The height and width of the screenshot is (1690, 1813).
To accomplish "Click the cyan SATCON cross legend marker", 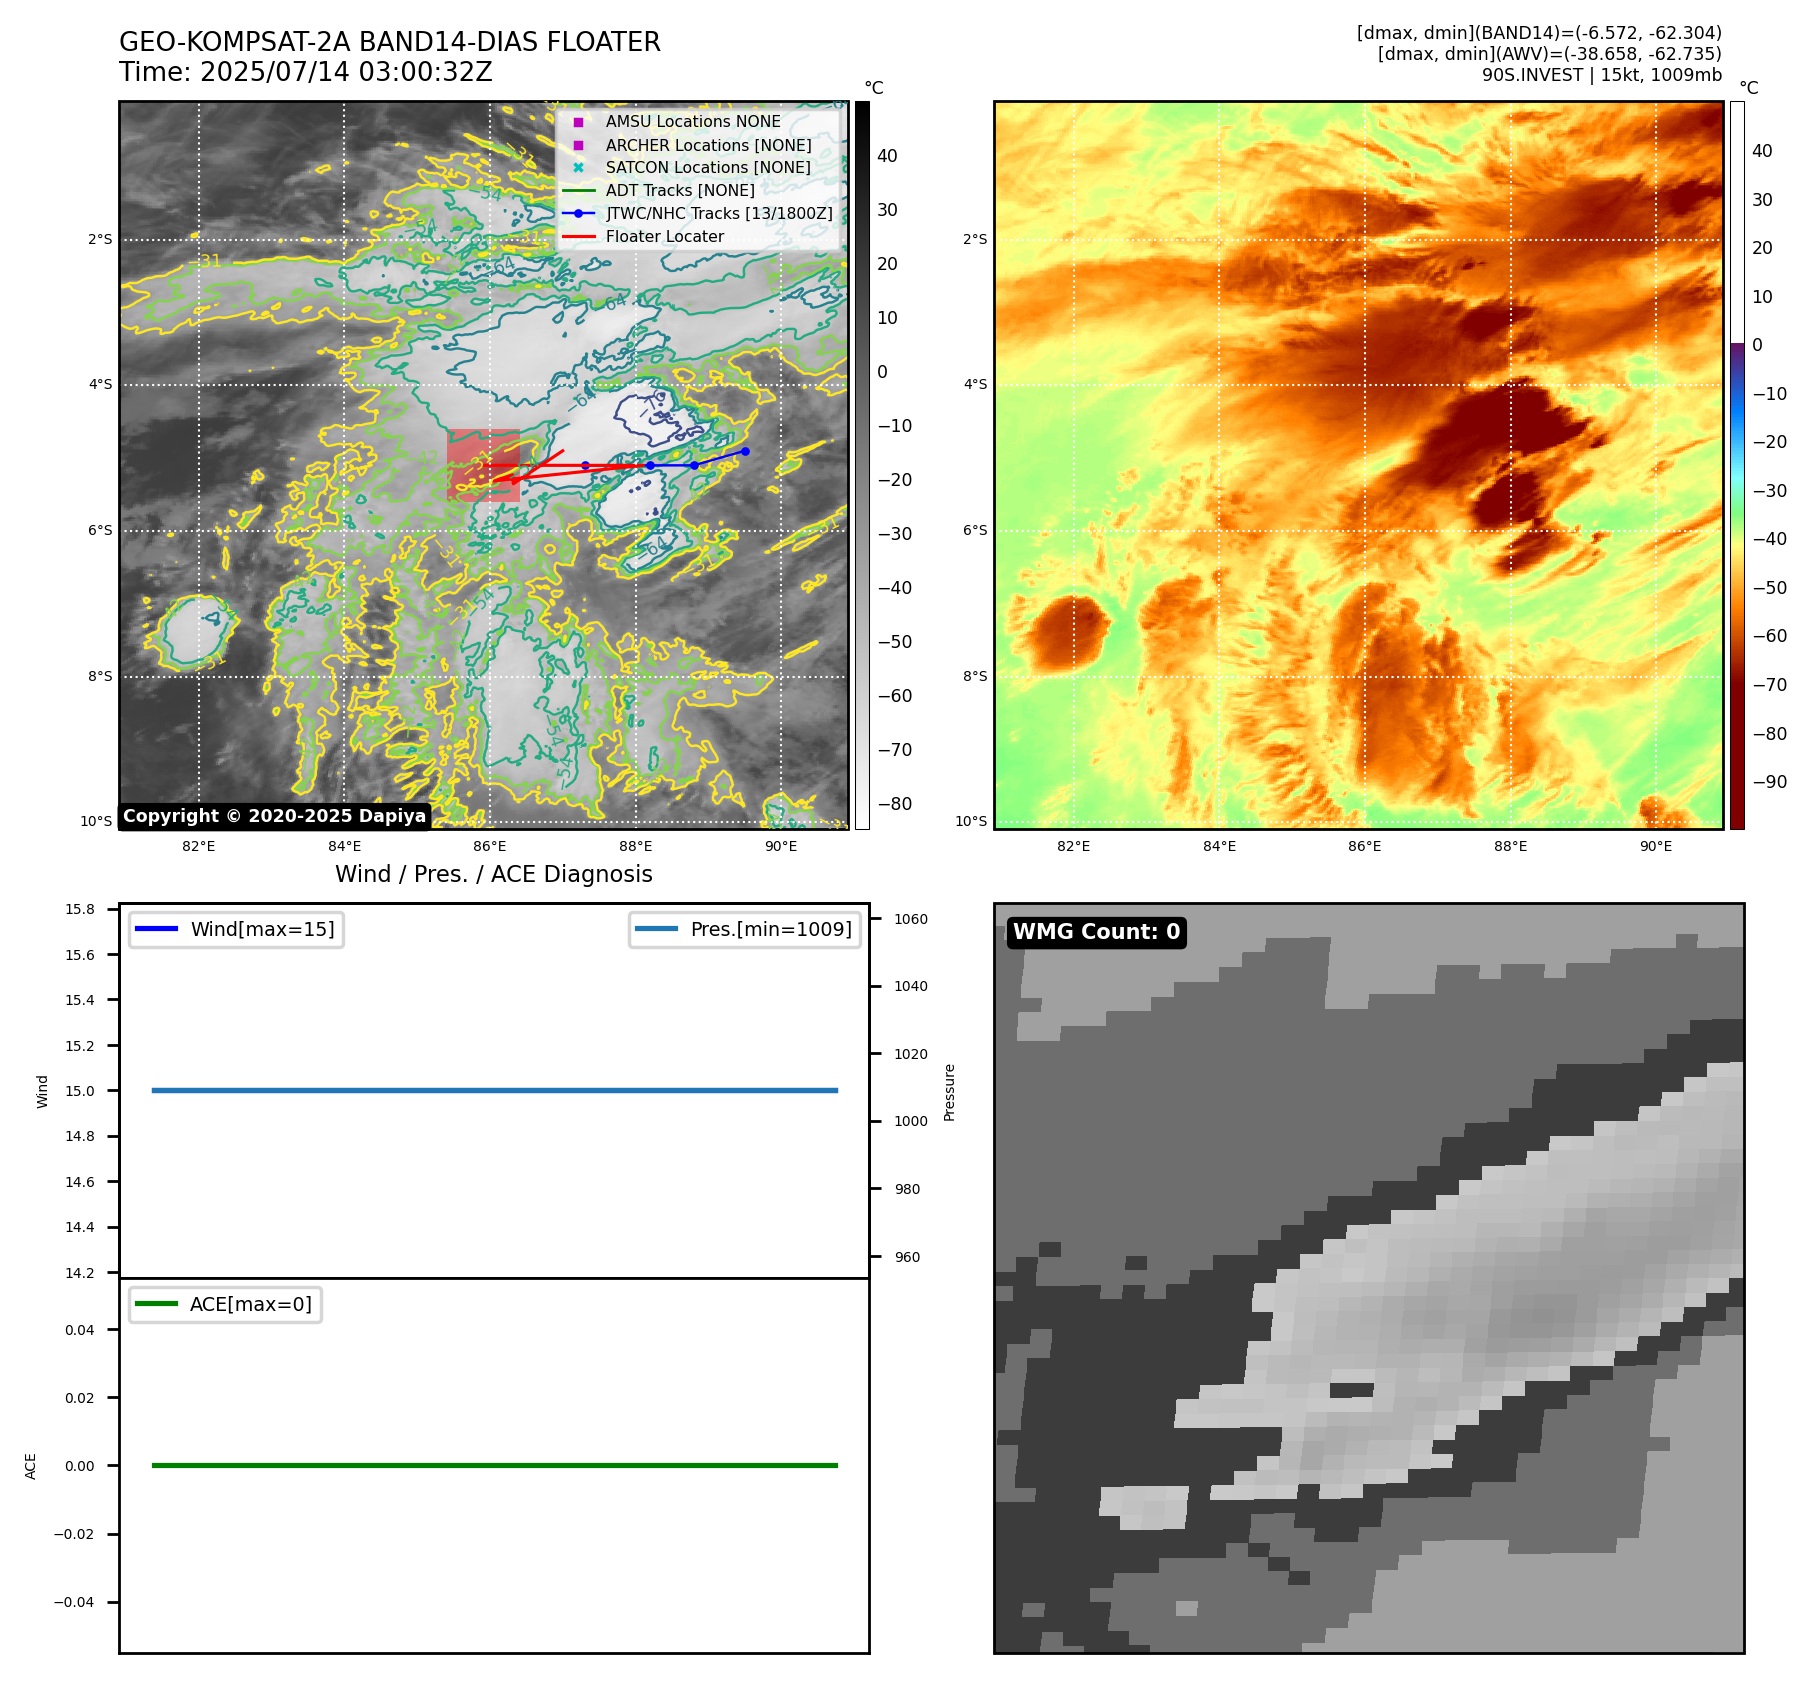I will click(578, 167).
